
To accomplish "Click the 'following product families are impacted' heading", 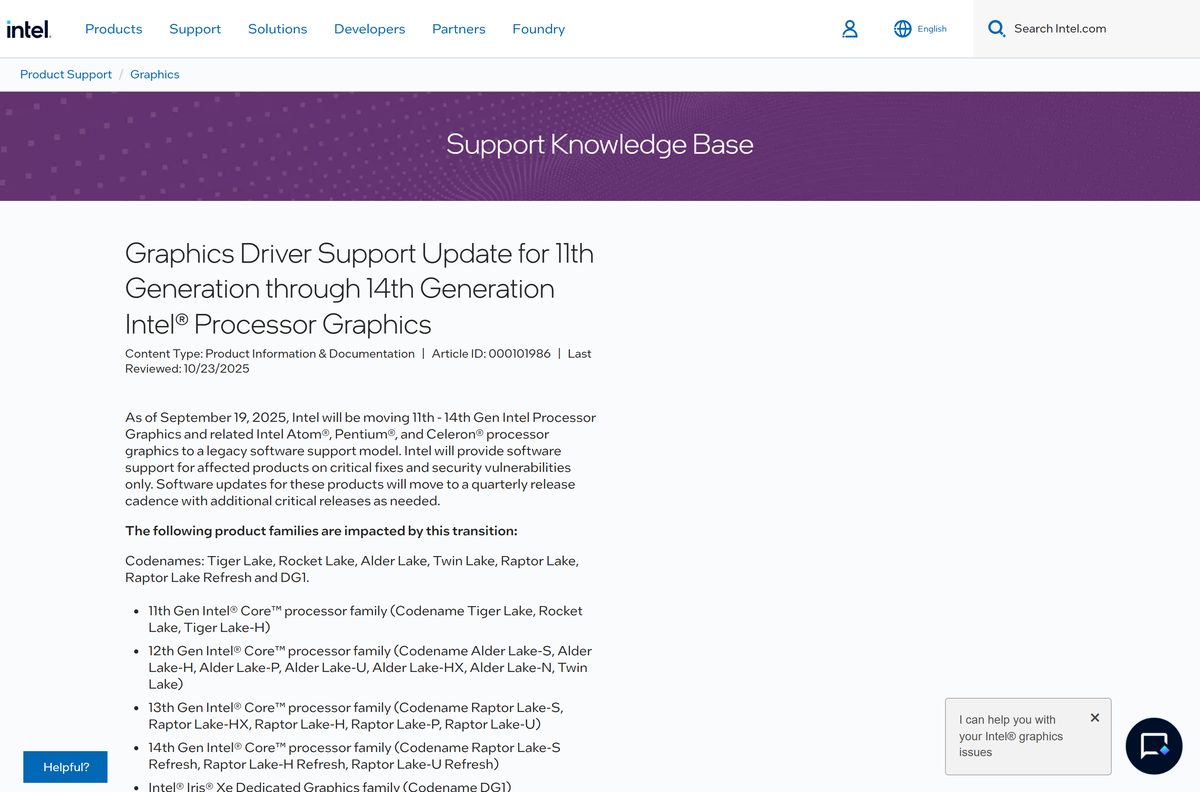I will (321, 531).
